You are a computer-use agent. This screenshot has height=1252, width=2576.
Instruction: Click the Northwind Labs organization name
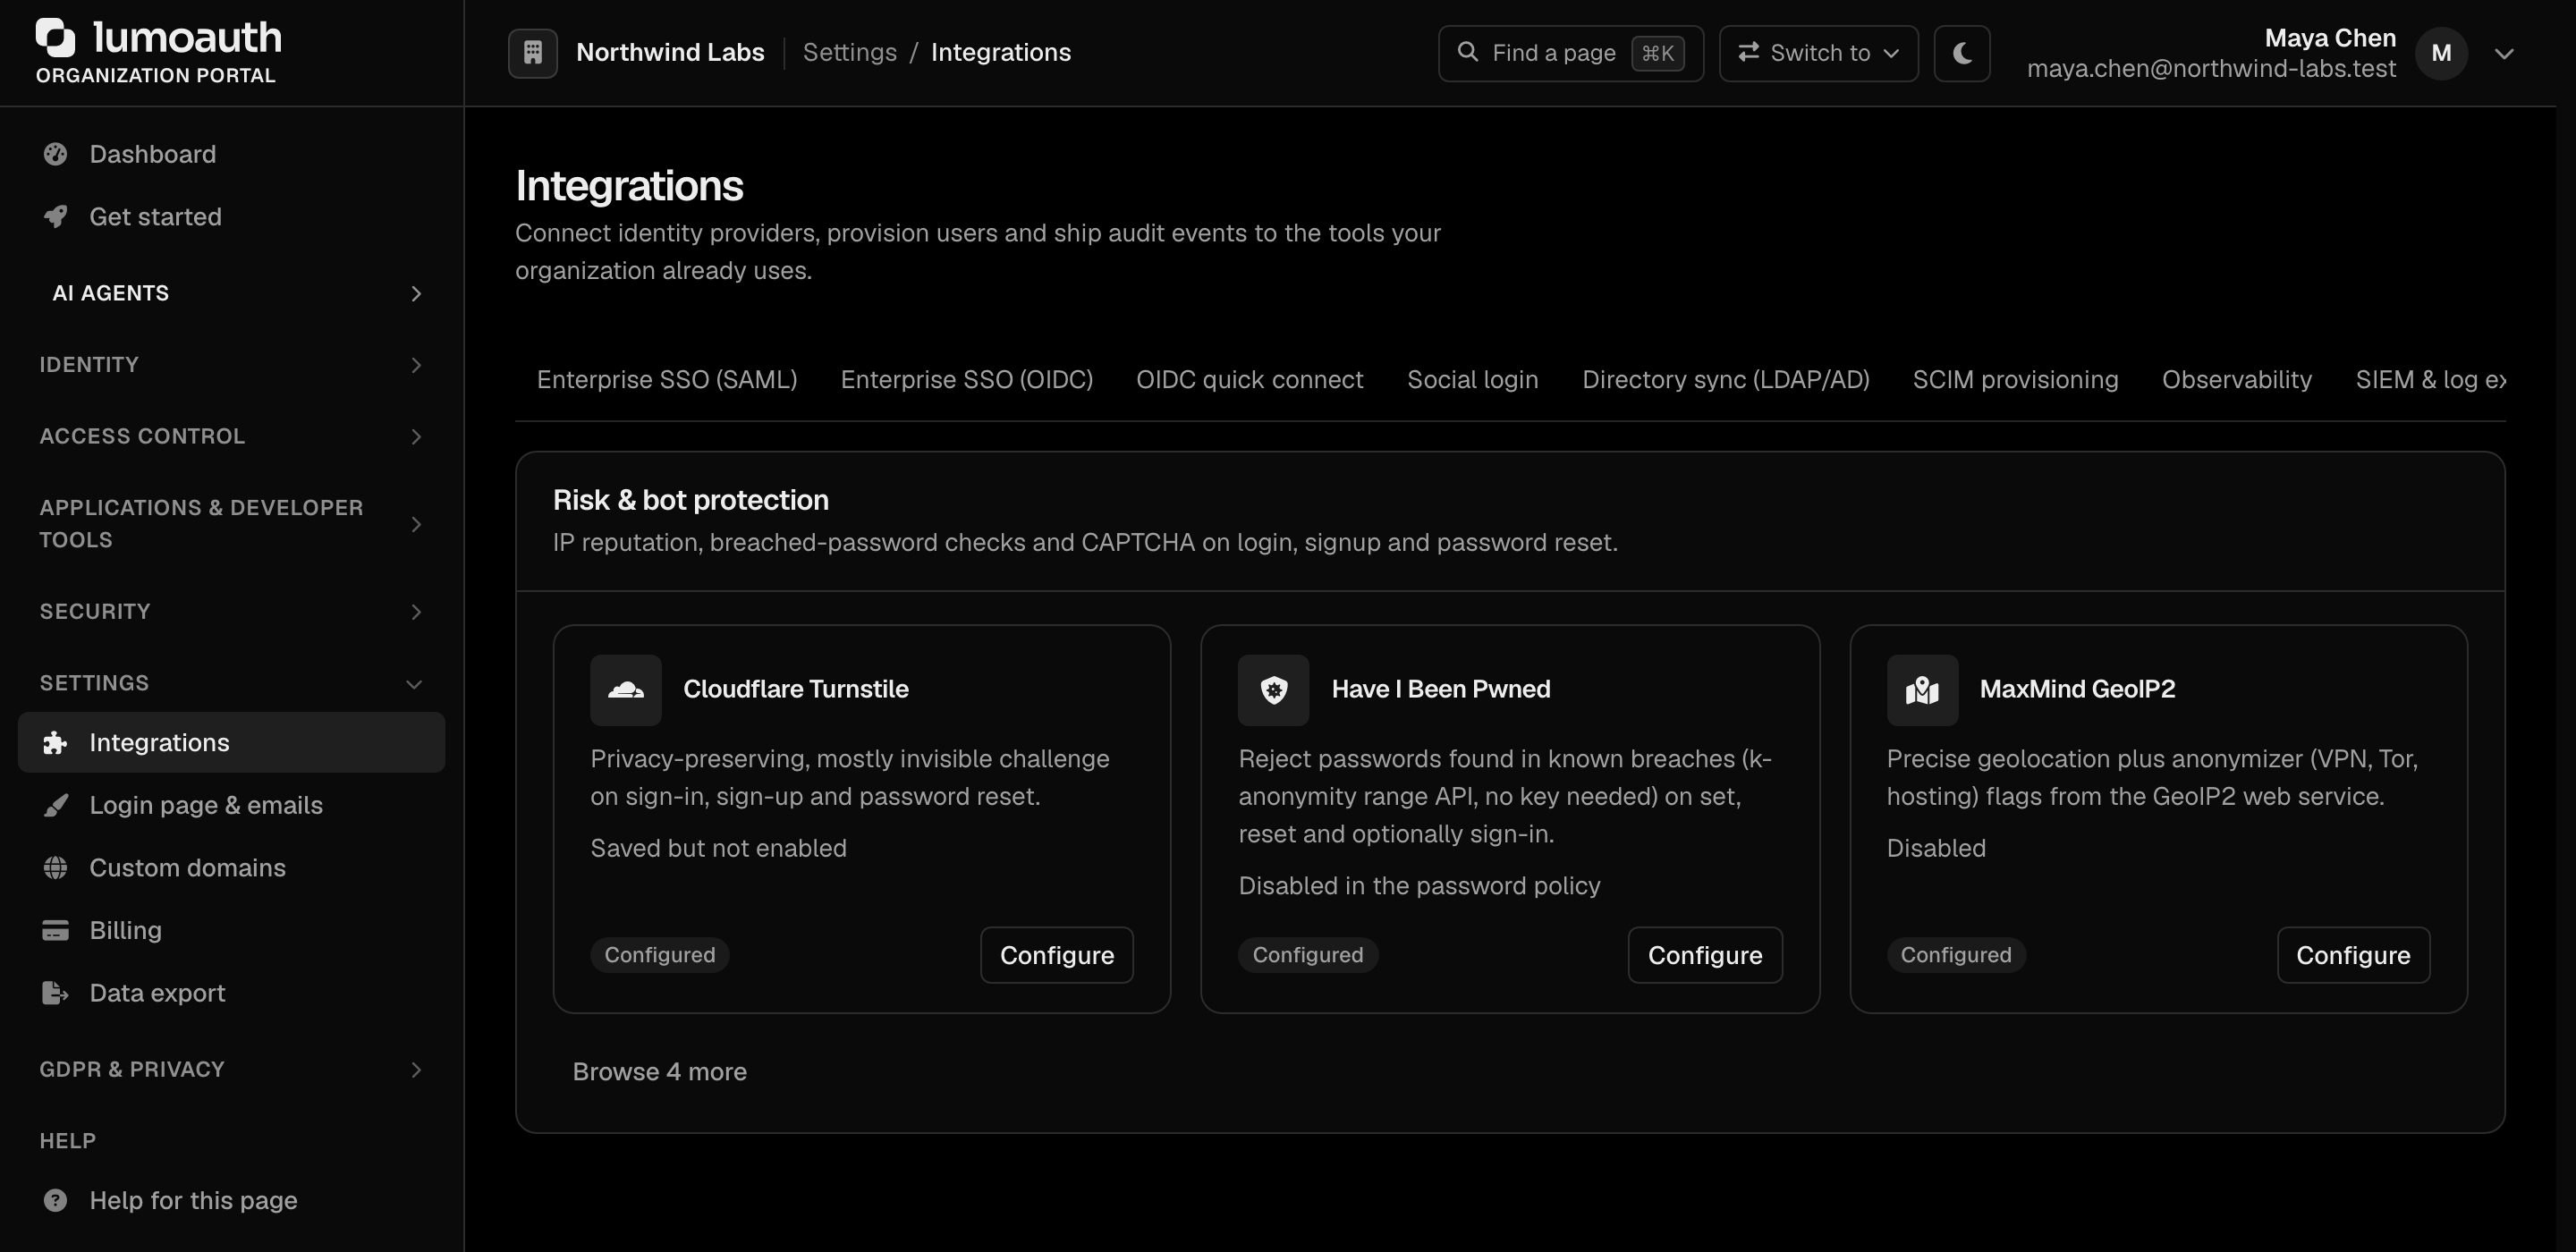coord(670,52)
